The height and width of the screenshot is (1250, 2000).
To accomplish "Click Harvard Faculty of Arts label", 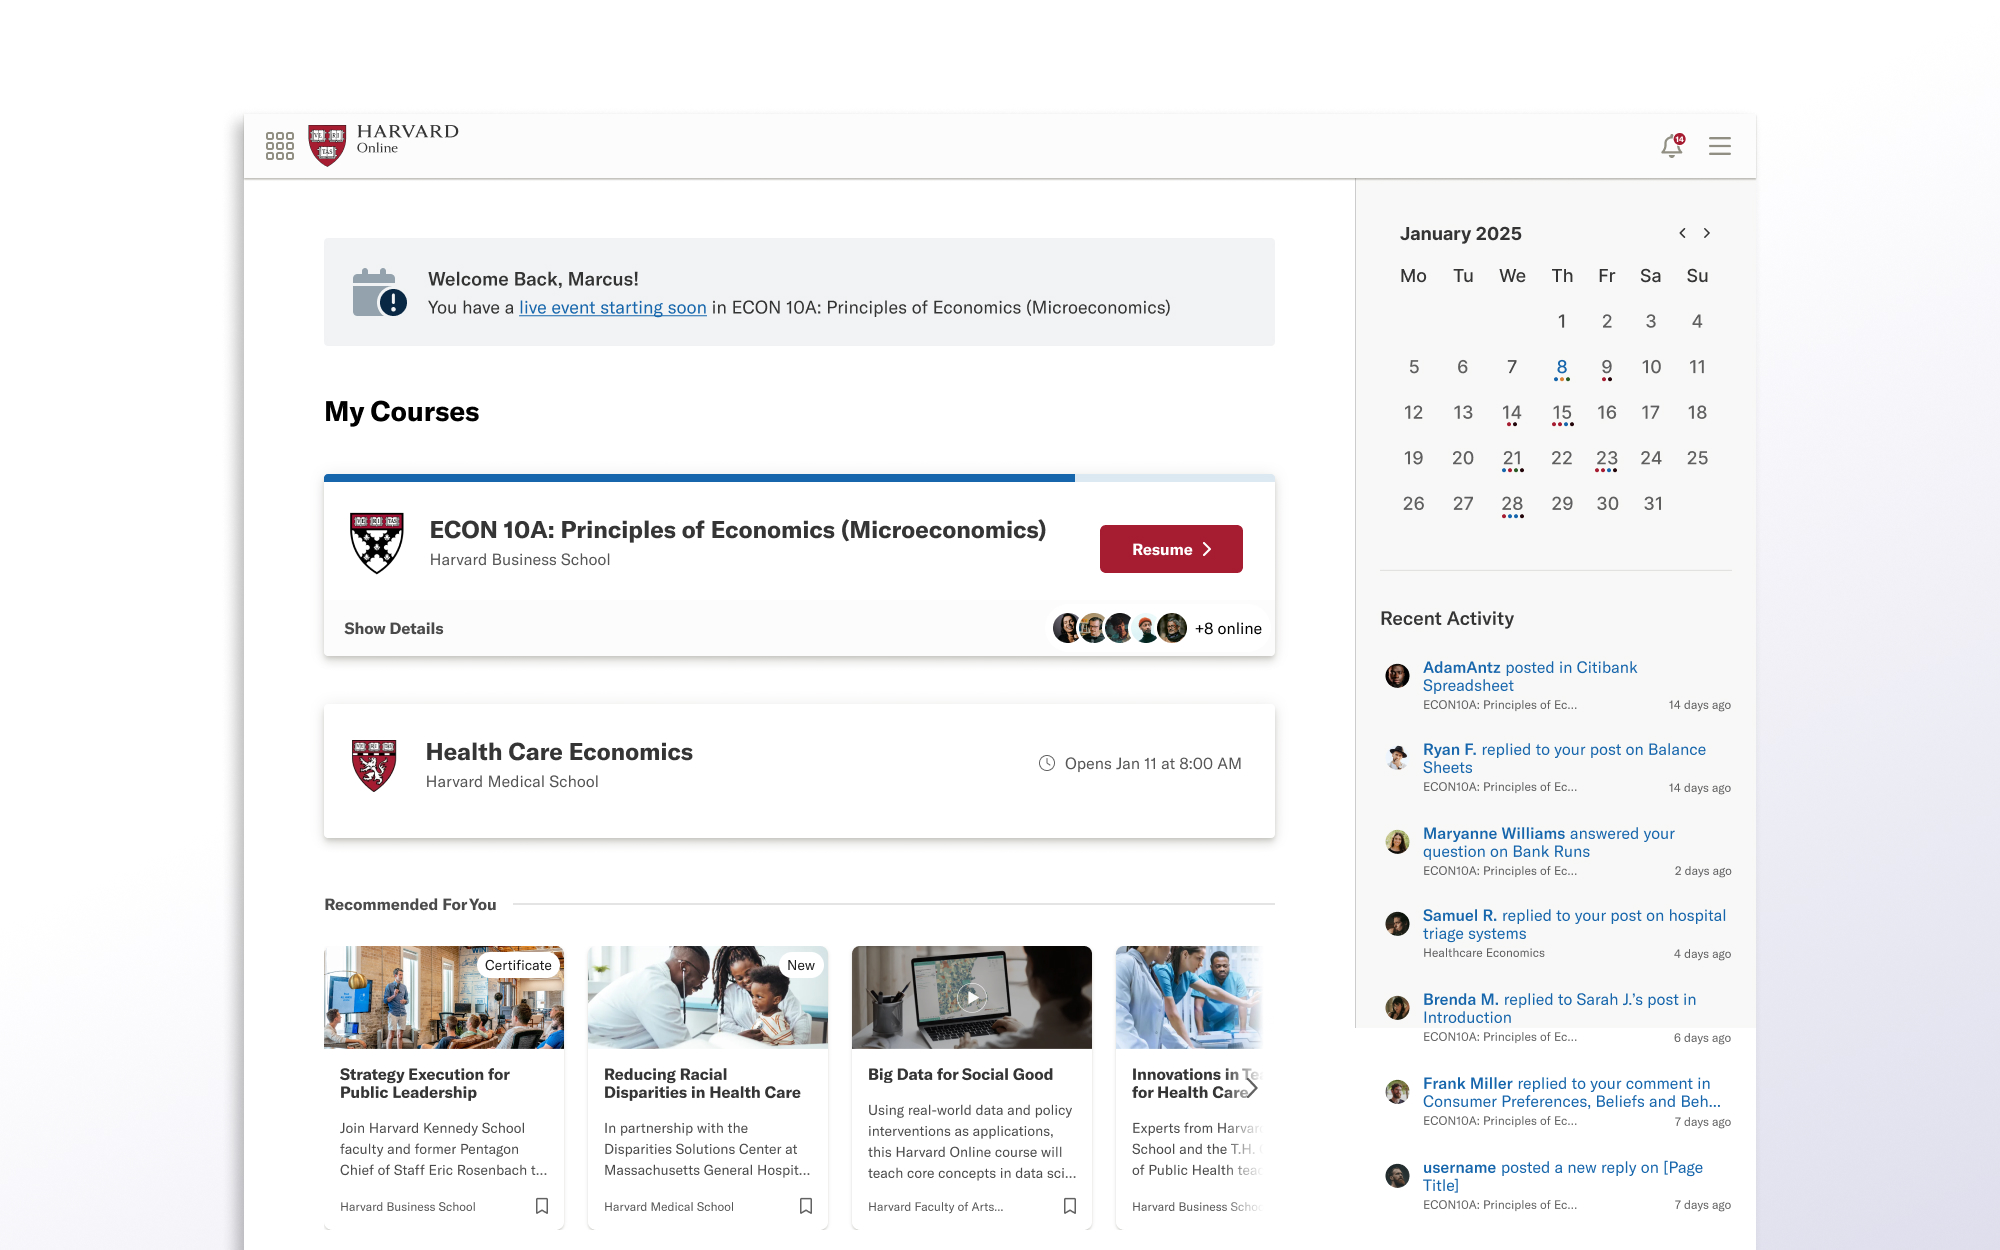I will point(935,1207).
